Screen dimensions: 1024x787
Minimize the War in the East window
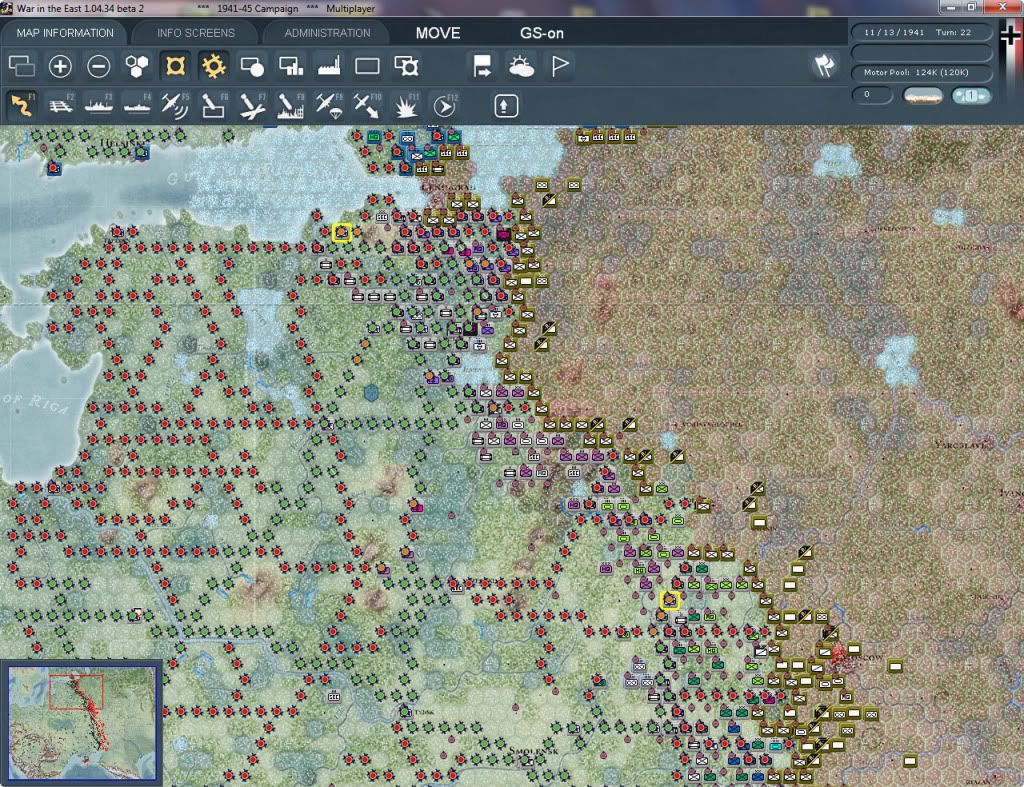point(951,7)
